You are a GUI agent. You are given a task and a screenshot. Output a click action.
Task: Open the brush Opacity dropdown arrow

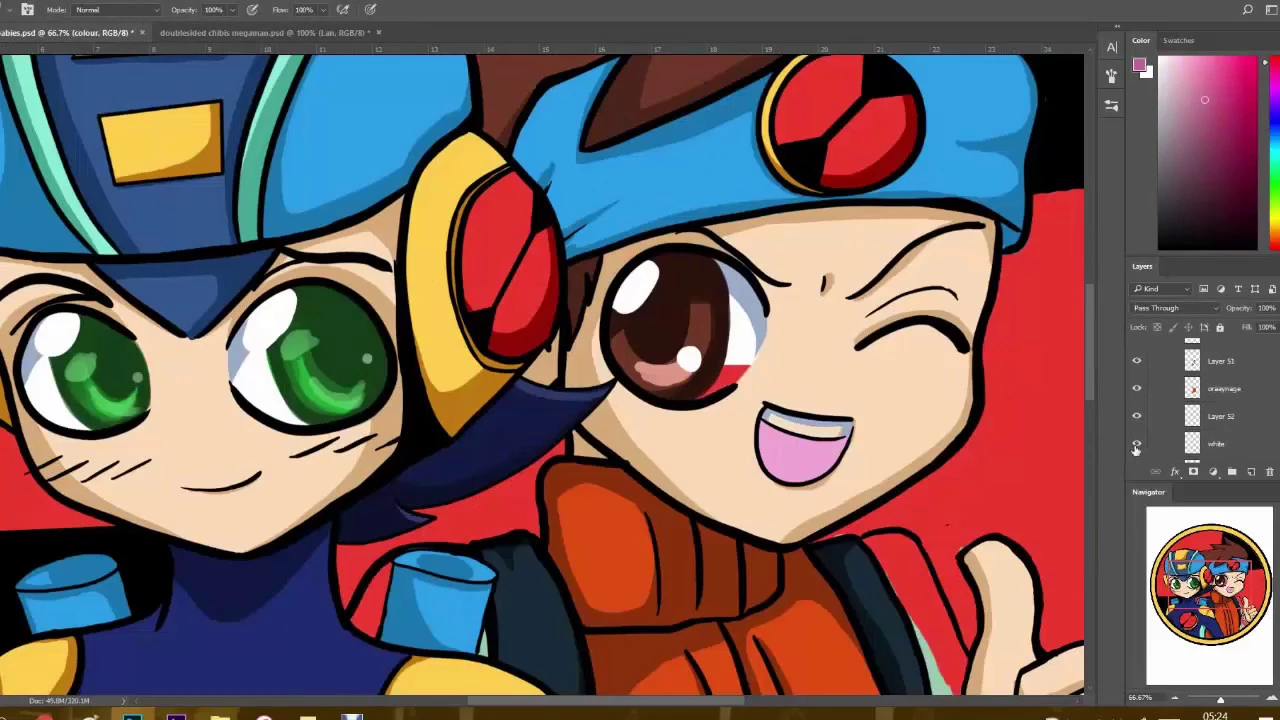[x=235, y=10]
